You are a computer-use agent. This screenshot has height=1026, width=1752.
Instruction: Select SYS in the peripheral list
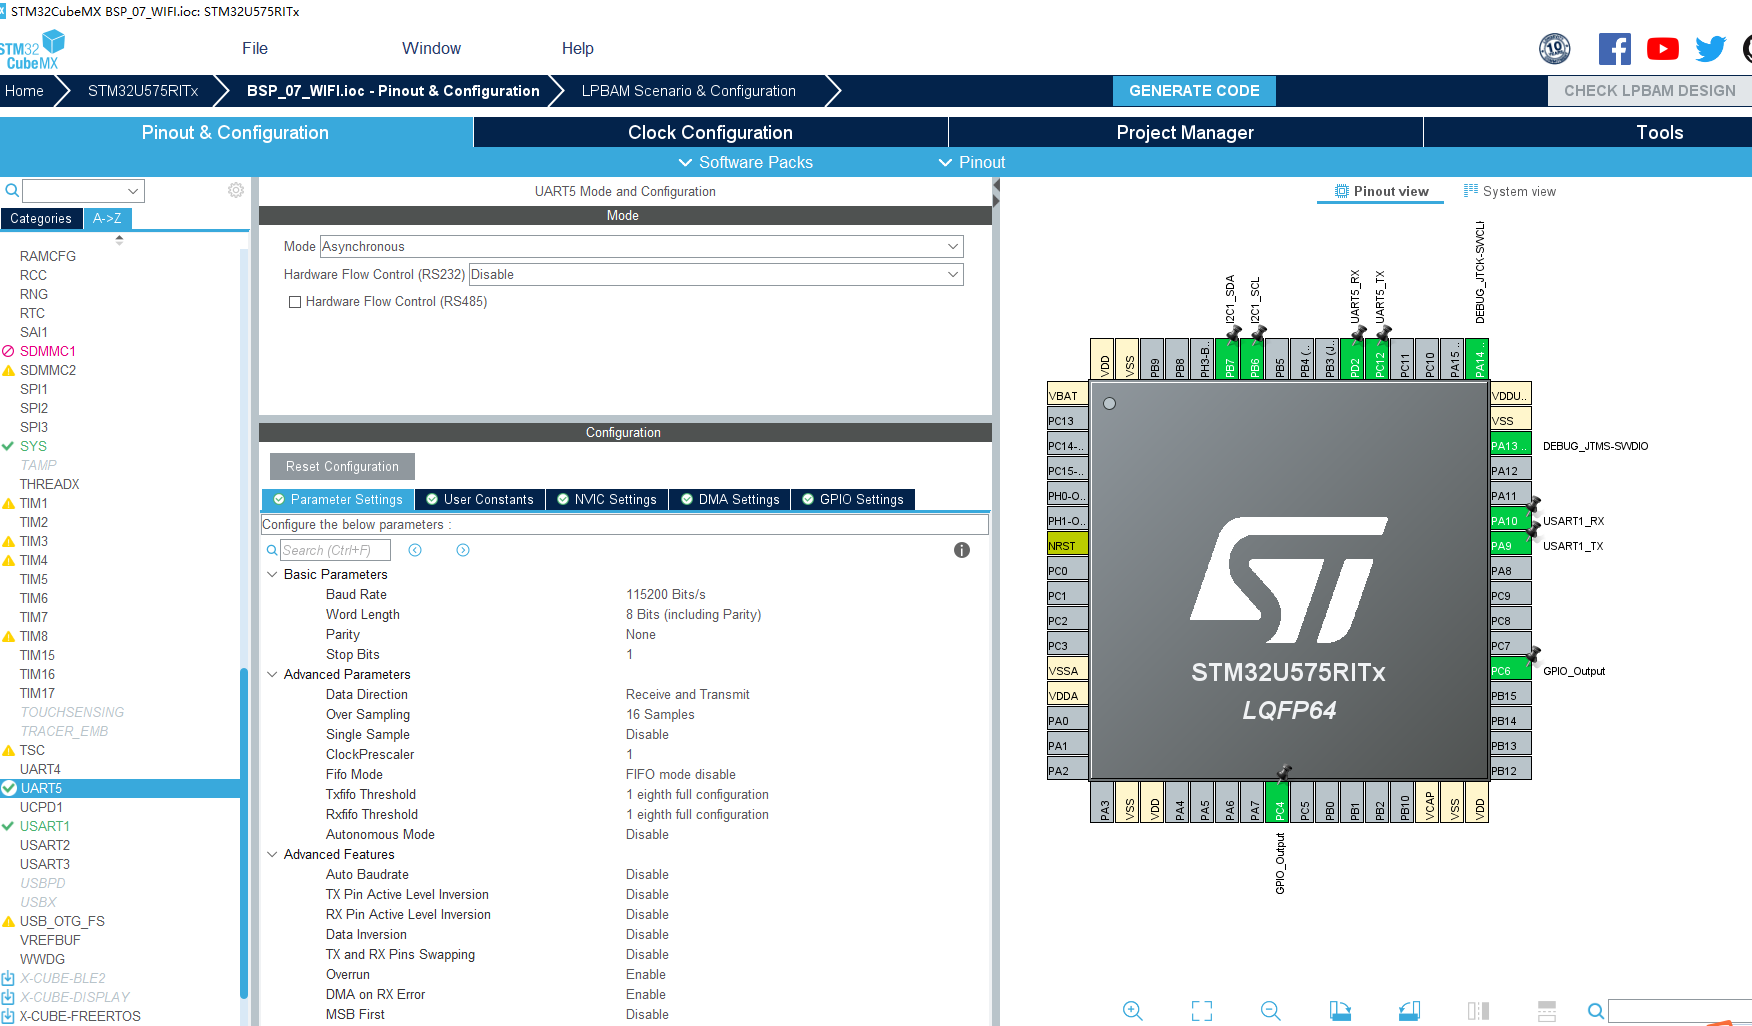[x=33, y=446]
